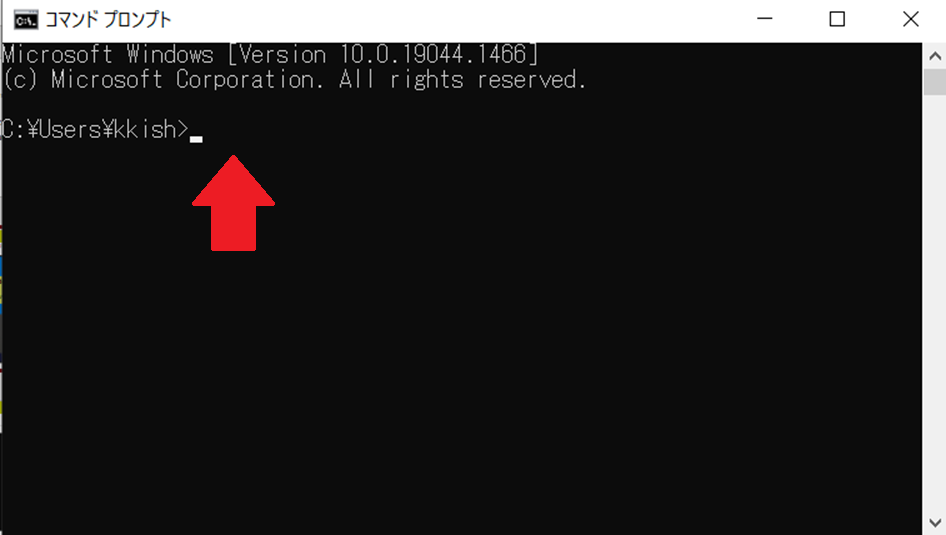Viewport: 946px width, 535px height.
Task: Click the vertical scrollbar thumb
Action: tap(935, 82)
